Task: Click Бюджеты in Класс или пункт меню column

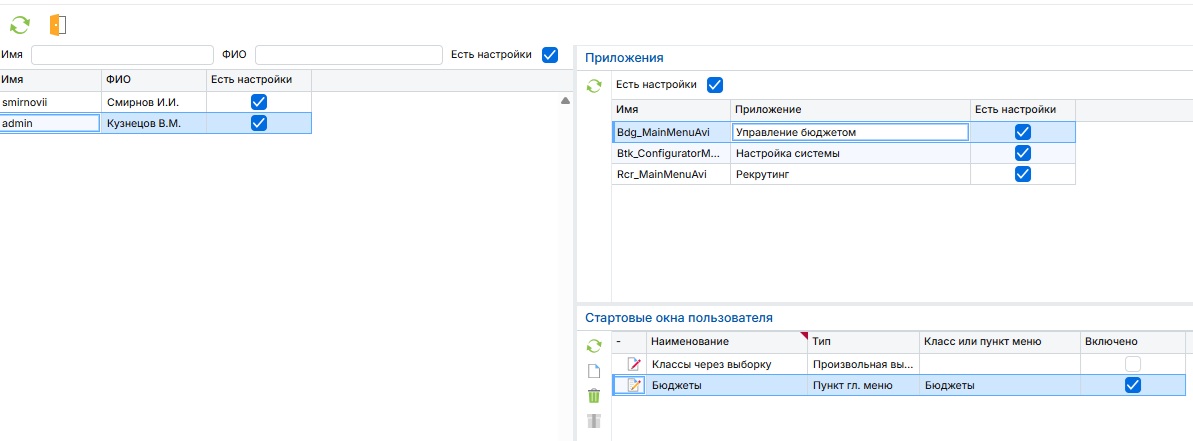Action: tap(1000, 385)
